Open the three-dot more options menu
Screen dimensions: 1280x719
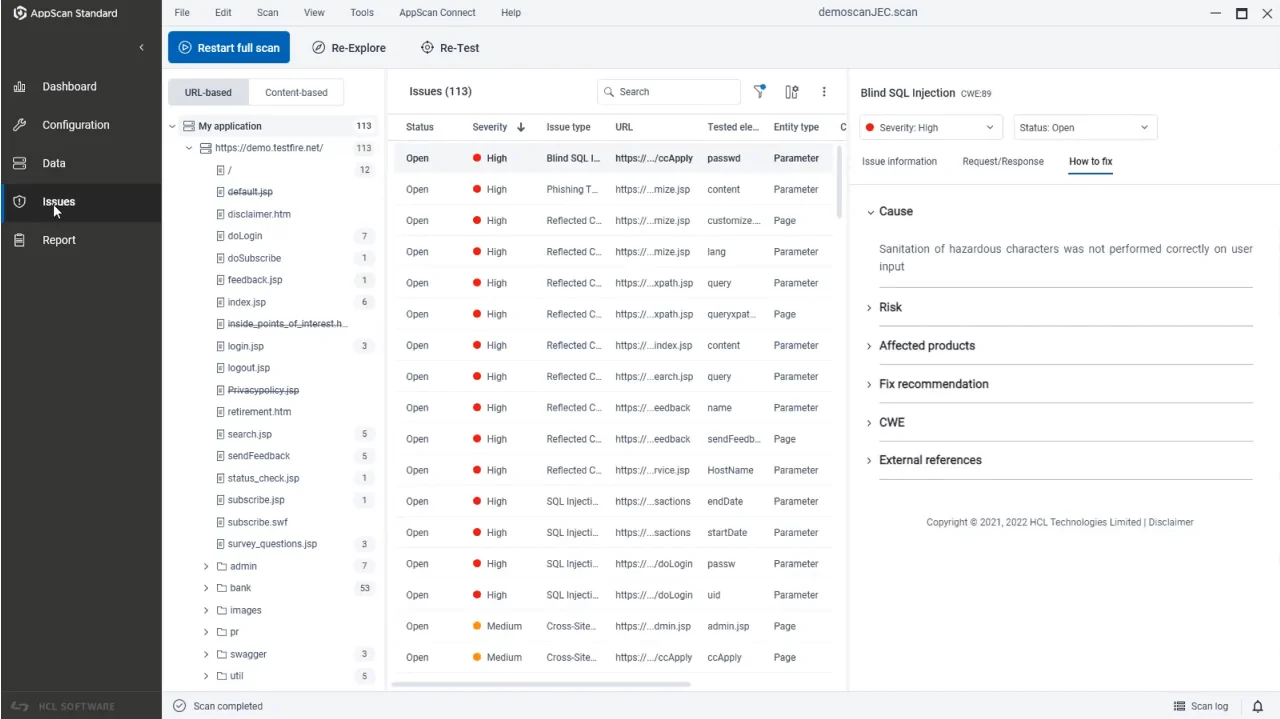[x=824, y=91]
